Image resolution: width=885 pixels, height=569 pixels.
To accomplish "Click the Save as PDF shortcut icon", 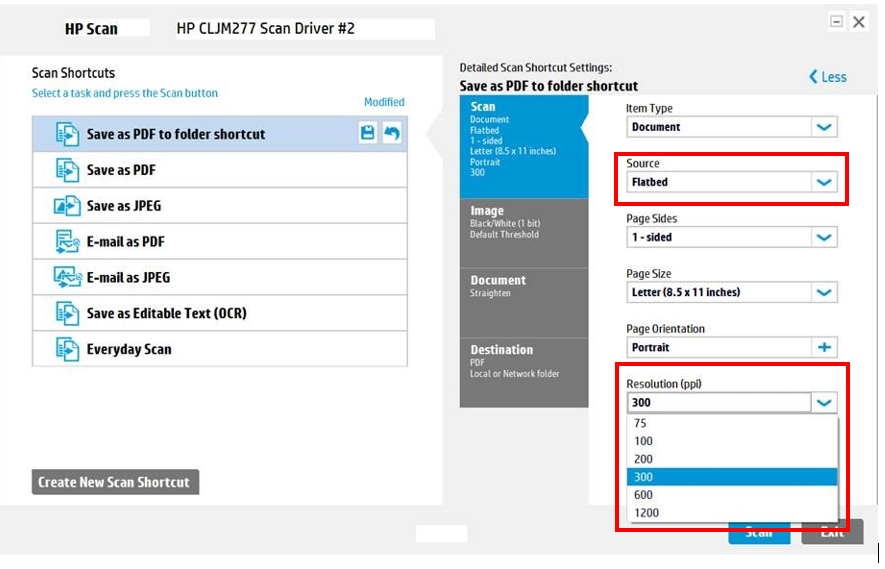I will coord(67,170).
